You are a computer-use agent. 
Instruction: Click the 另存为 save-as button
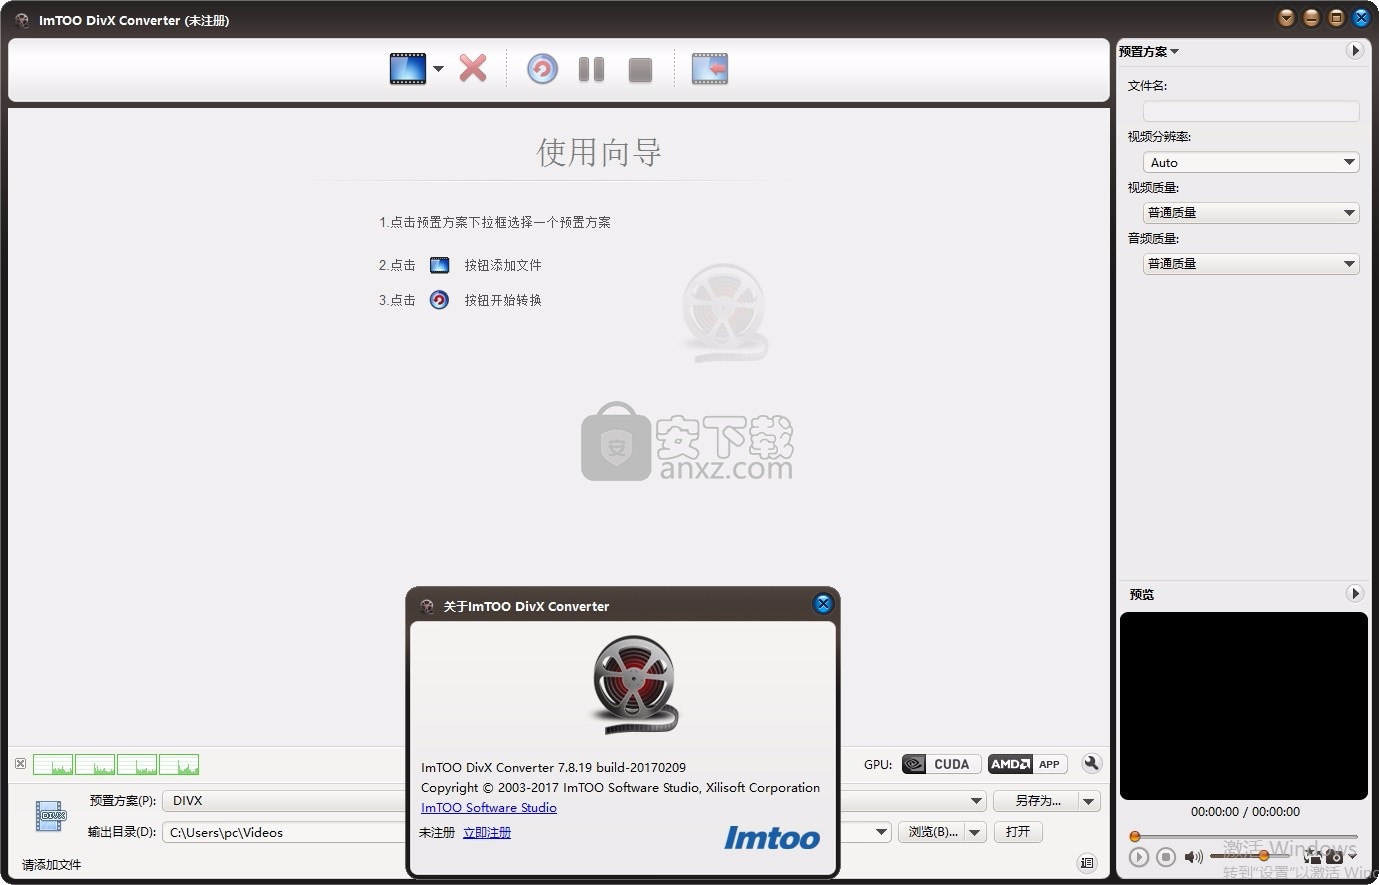pos(1037,801)
